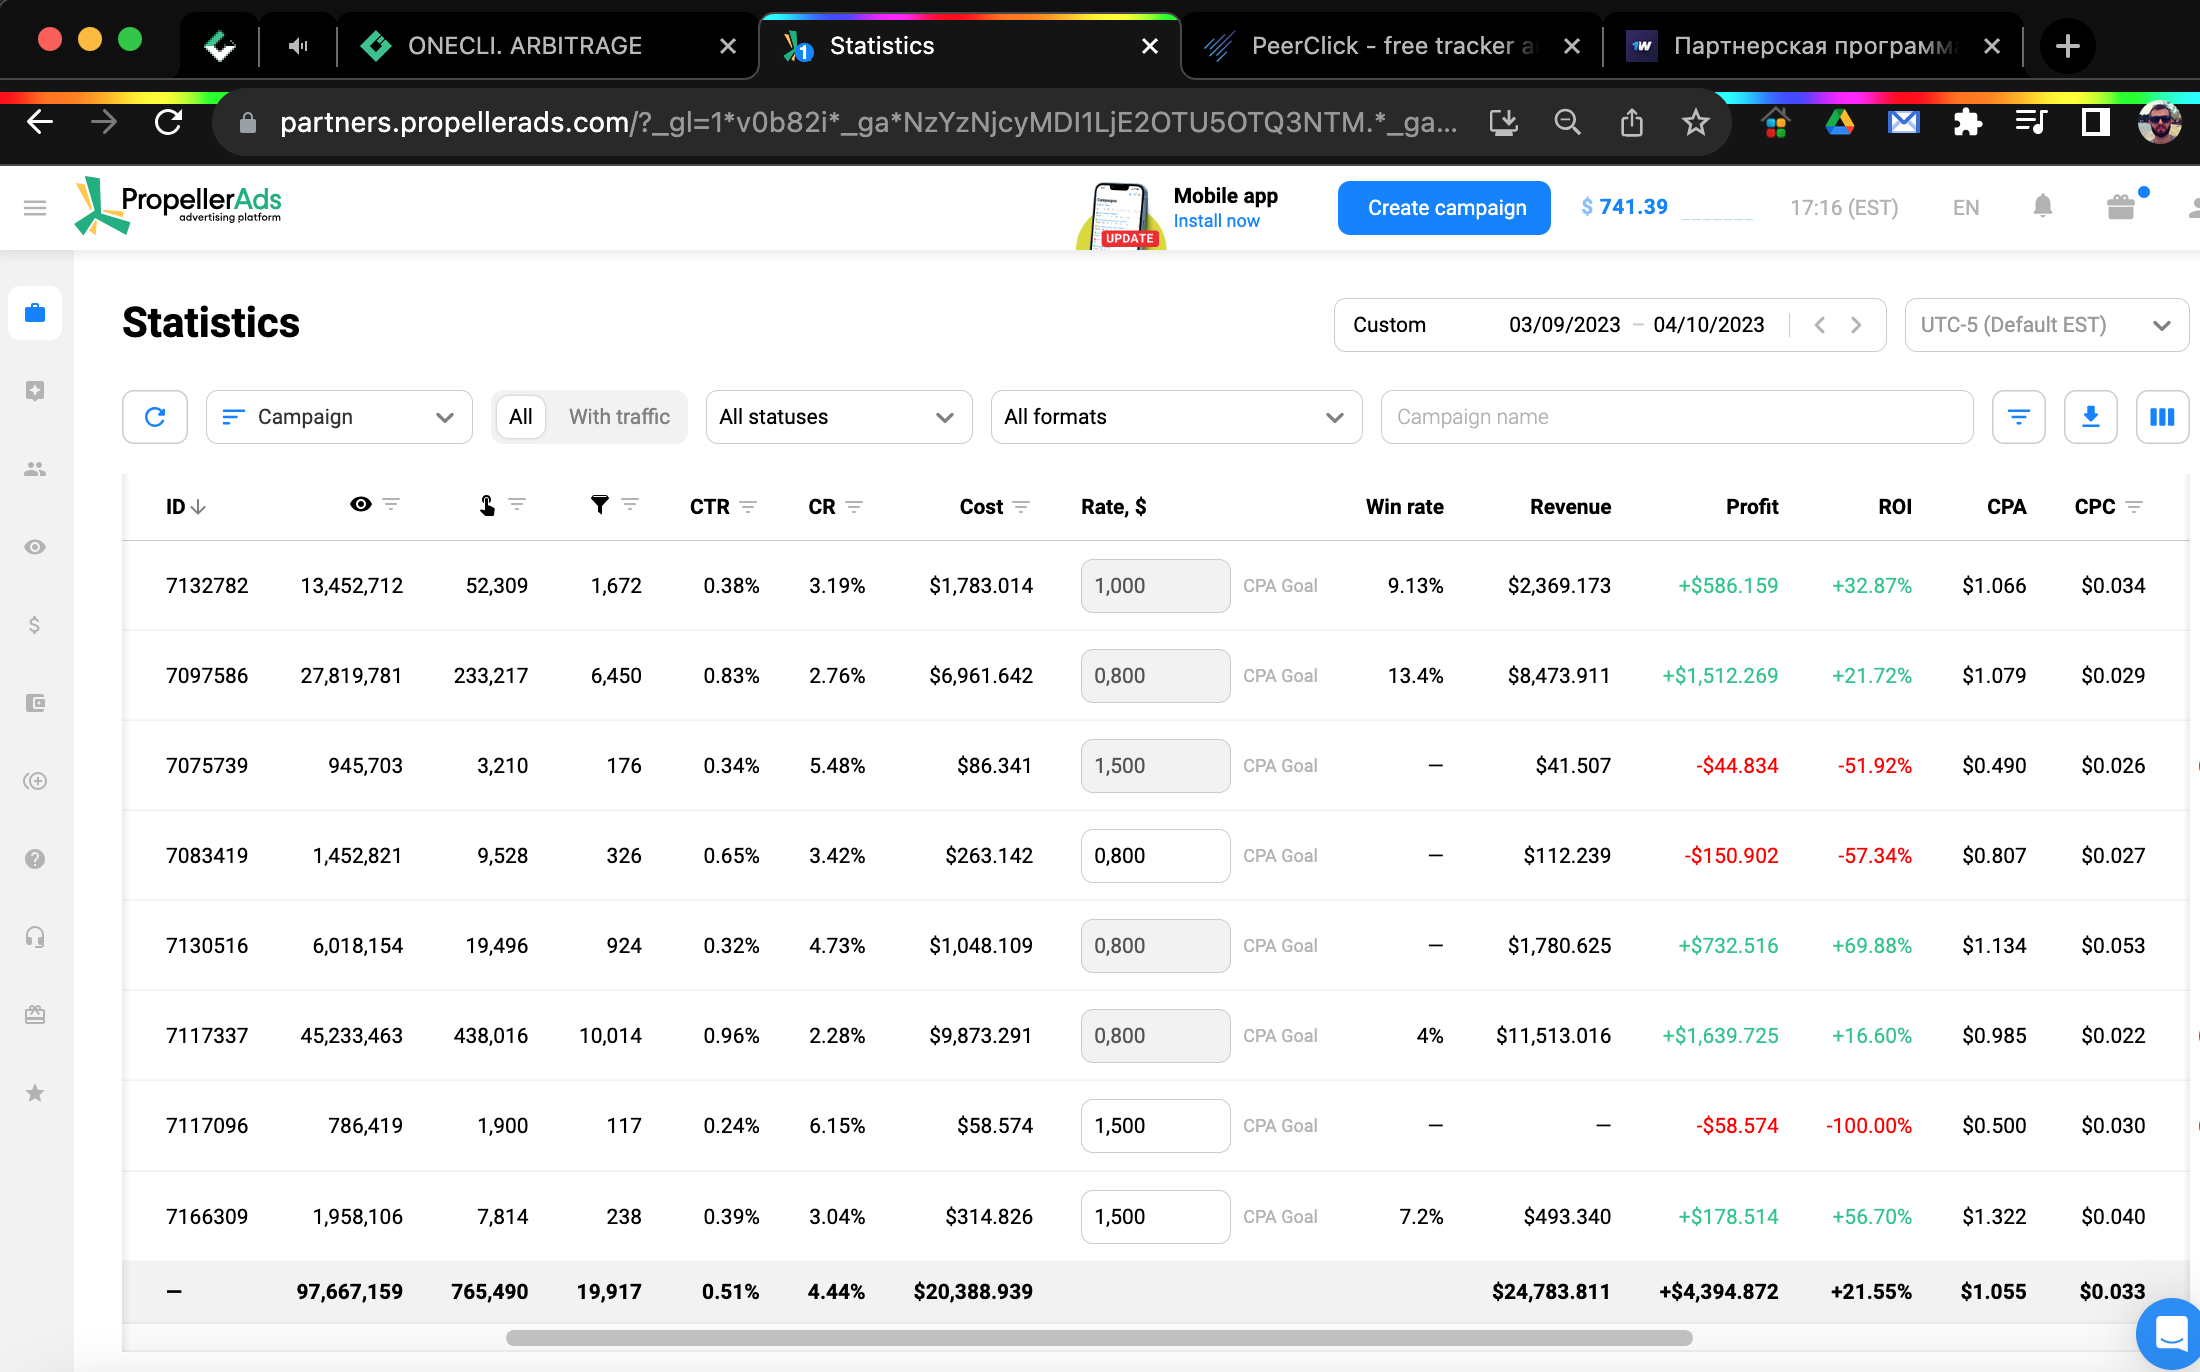Click the horizontal table scrollbar
Viewport: 2200px width, 1372px height.
pos(1098,1338)
